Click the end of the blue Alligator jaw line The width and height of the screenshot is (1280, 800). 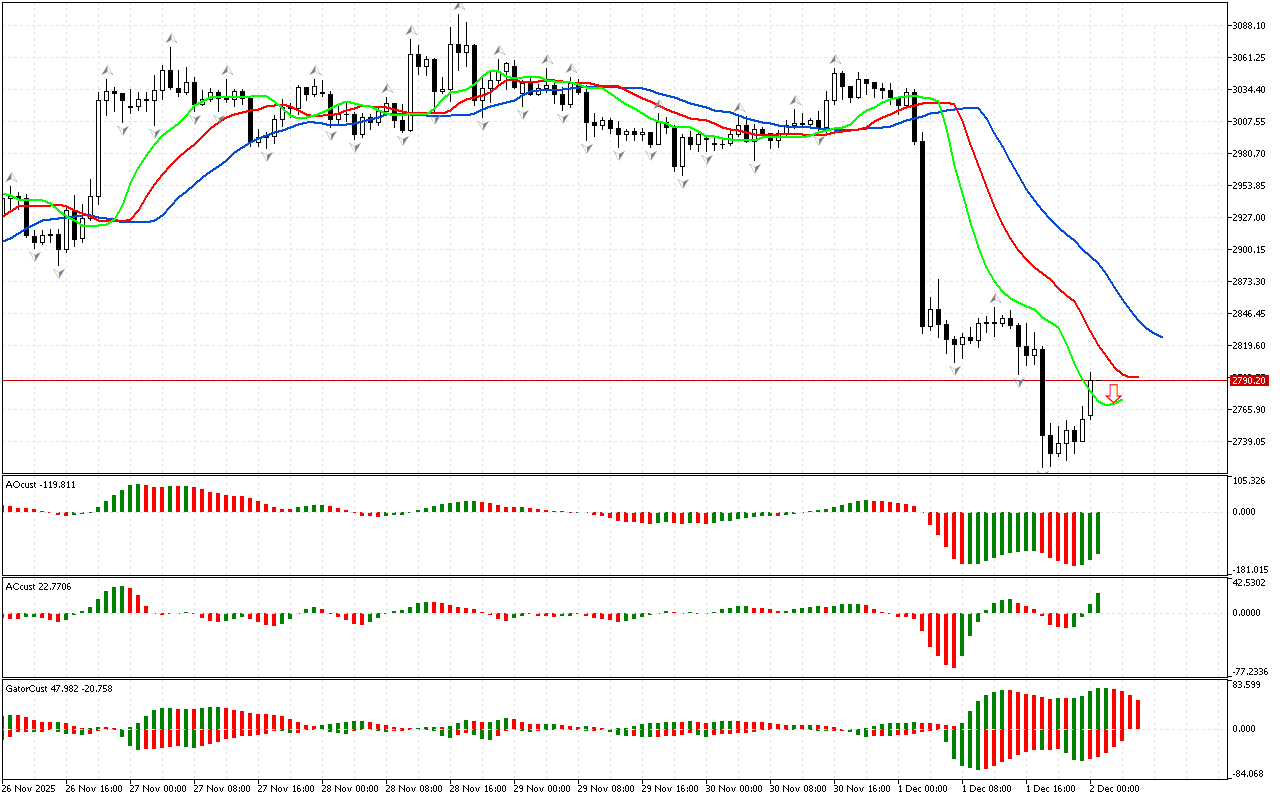click(x=1160, y=337)
